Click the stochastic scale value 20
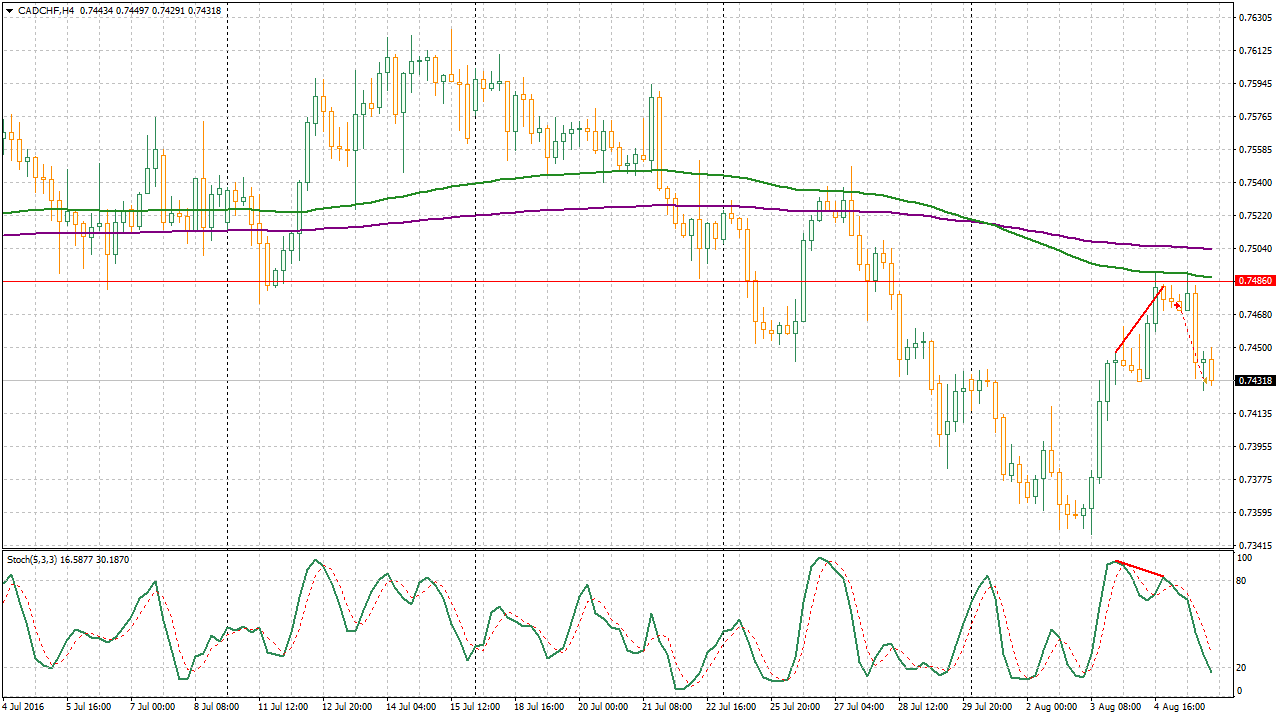The width and height of the screenshot is (1276, 718). tap(1242, 668)
